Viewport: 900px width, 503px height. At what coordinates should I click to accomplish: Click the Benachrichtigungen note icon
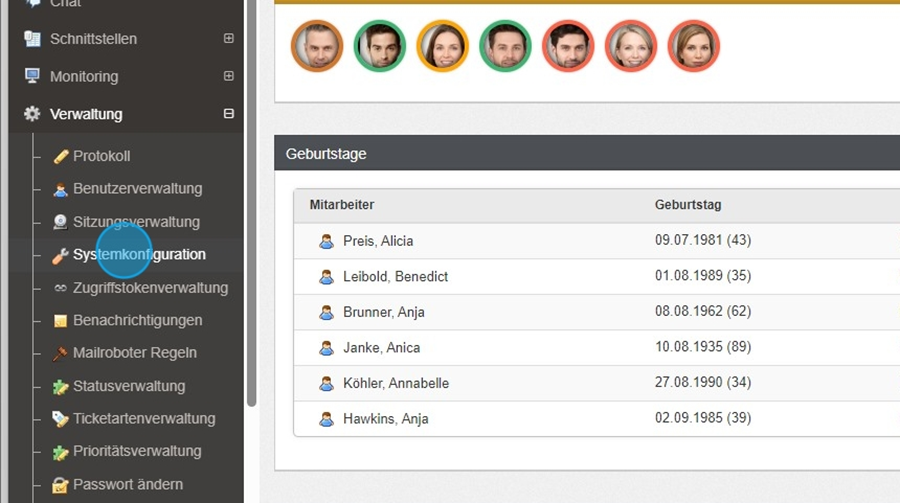point(61,321)
